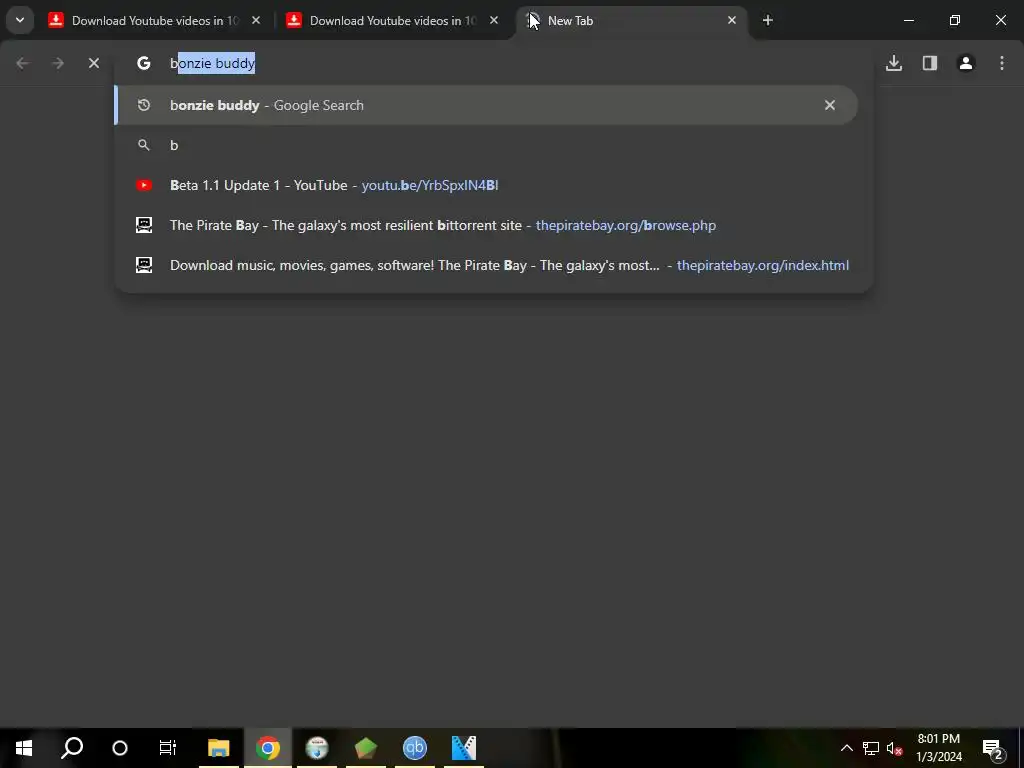Show hidden system tray icons
This screenshot has height=768, width=1024.
click(846, 748)
